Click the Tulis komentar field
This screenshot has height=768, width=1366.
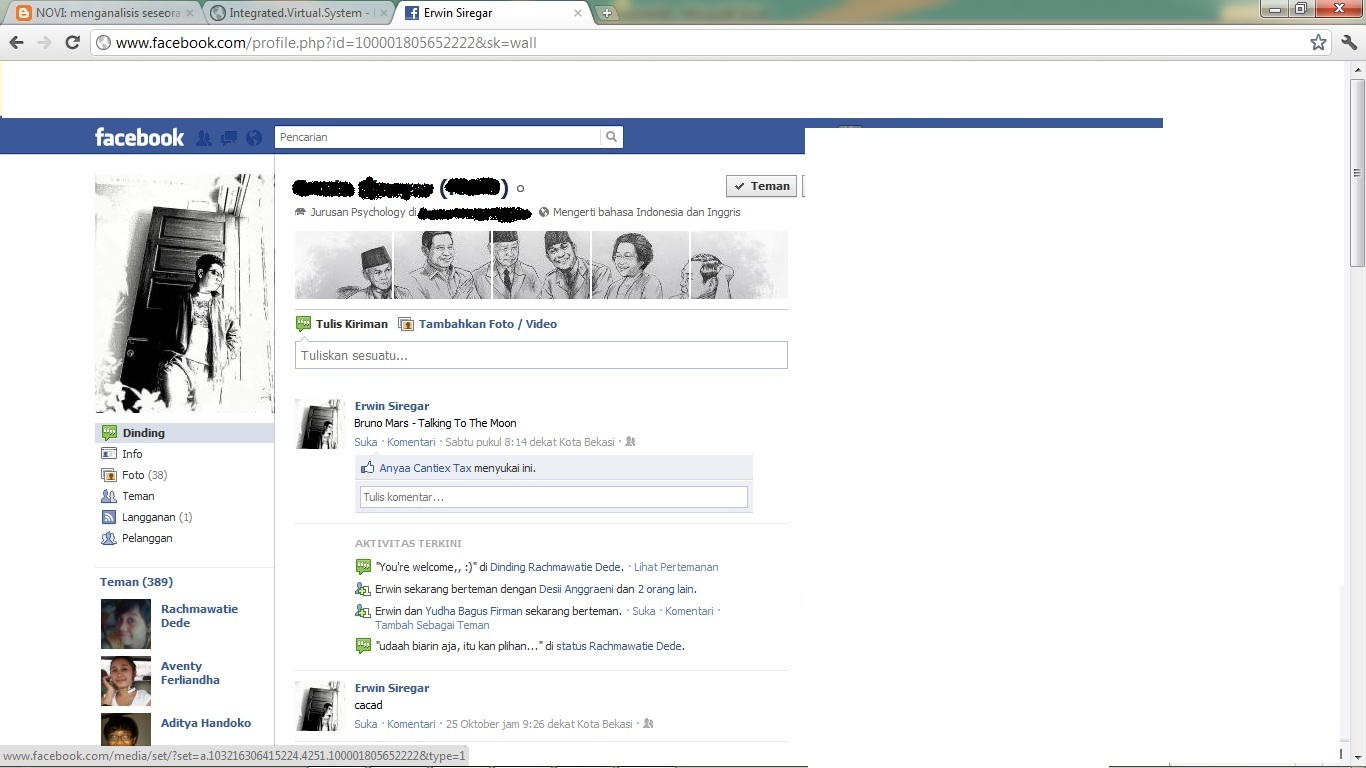tap(553, 497)
